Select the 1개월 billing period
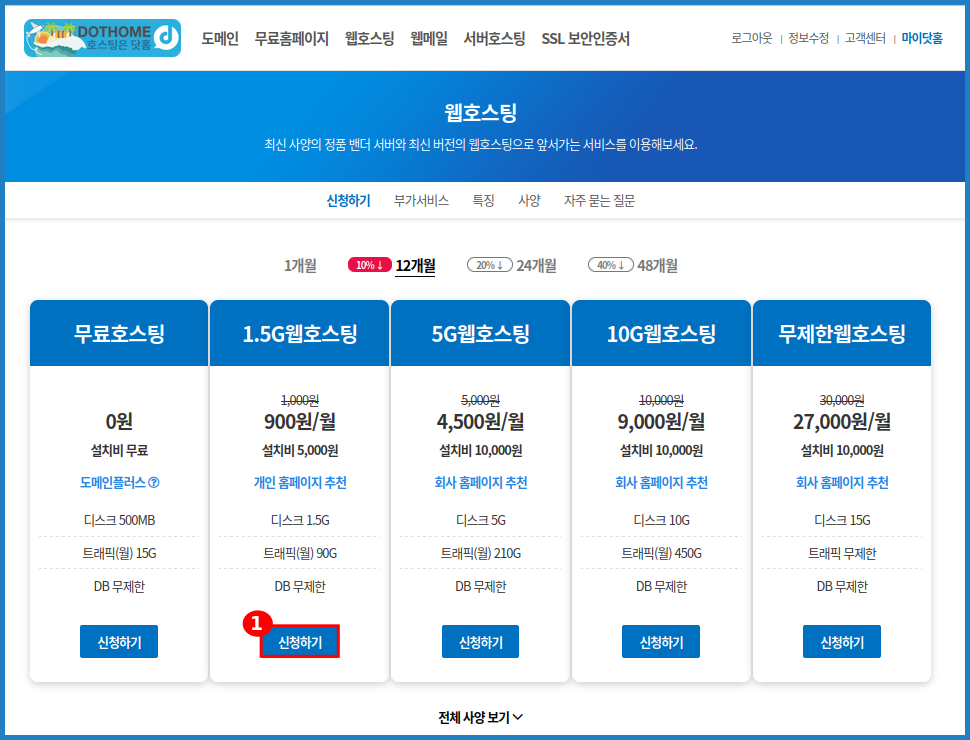The height and width of the screenshot is (740, 970). (300, 265)
